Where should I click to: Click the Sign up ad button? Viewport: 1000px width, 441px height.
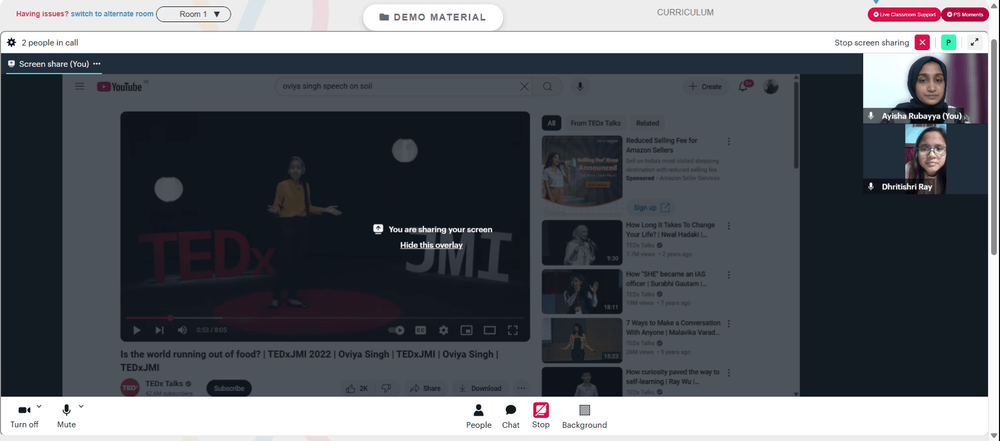[x=651, y=207]
